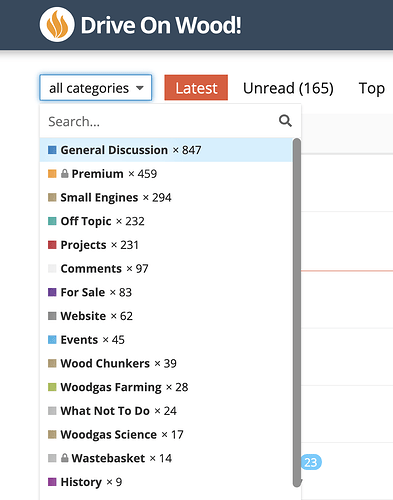Select the Events category
This screenshot has height=500, width=393.
pyautogui.click(x=166, y=340)
